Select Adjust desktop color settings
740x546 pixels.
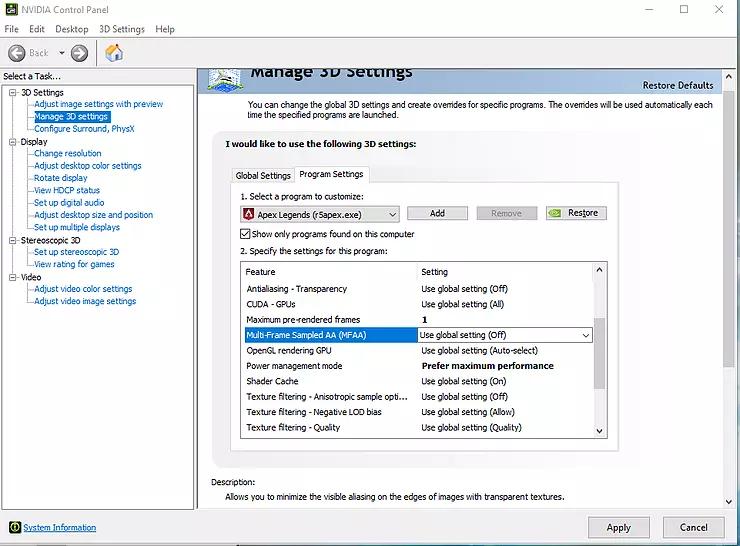(87, 166)
